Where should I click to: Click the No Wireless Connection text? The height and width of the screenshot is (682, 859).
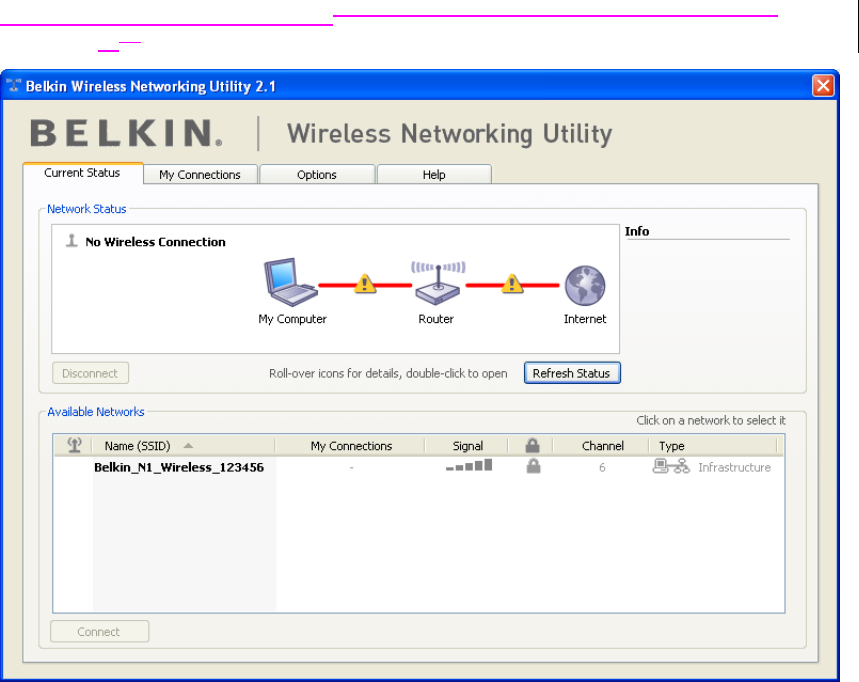click(x=155, y=242)
